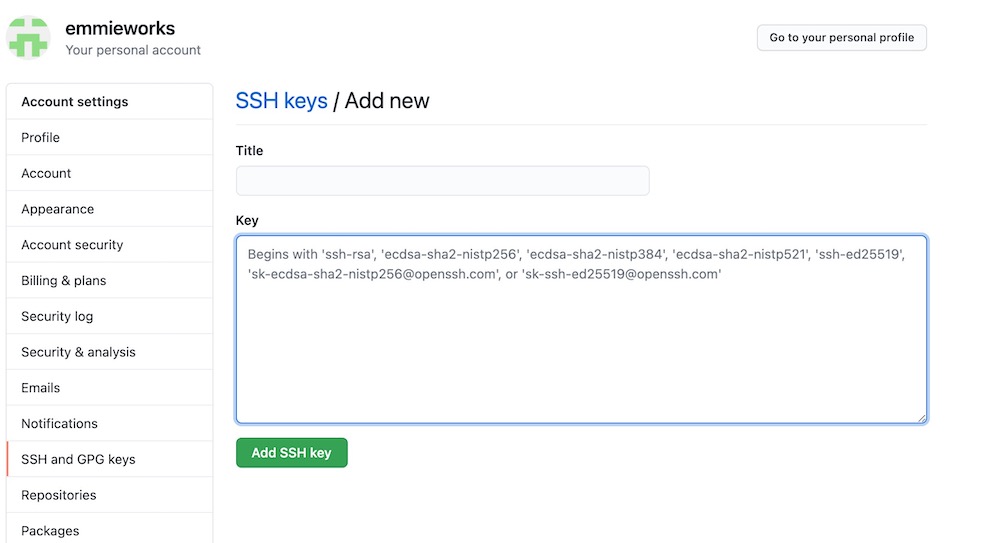1000x543 pixels.
Task: Follow the SSH keys breadcrumb link
Action: pos(281,101)
